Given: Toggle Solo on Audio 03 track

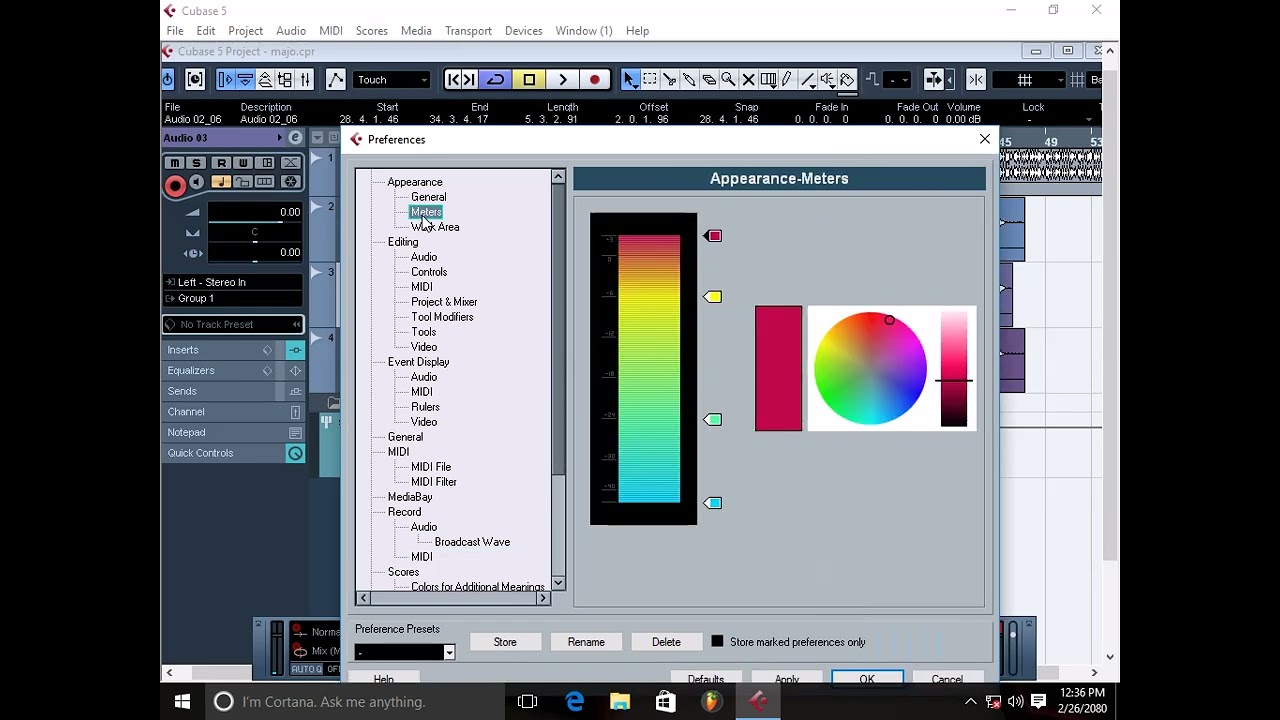Looking at the screenshot, I should click(x=197, y=163).
